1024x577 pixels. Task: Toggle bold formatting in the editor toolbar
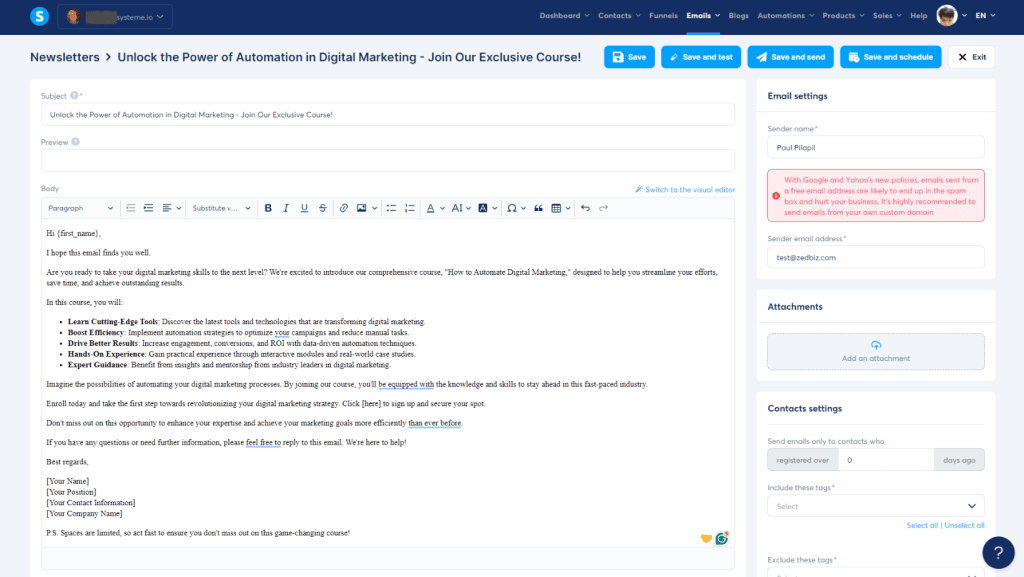click(x=268, y=208)
